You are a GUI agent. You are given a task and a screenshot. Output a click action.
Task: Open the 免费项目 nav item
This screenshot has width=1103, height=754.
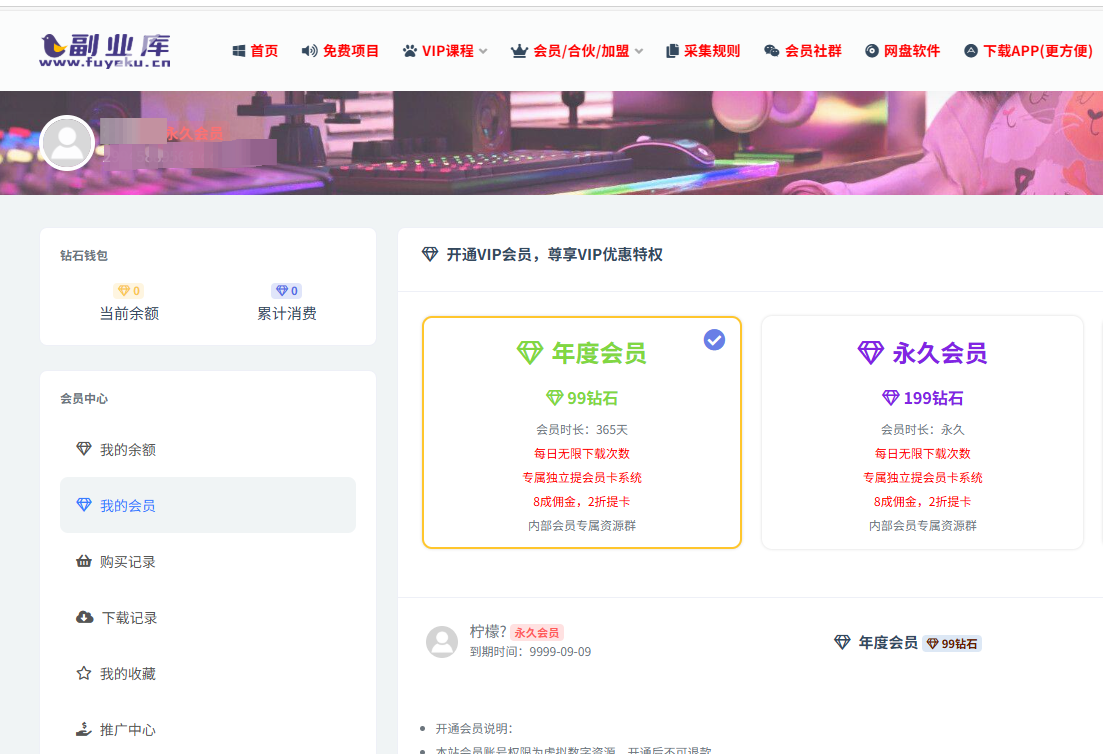(x=340, y=51)
